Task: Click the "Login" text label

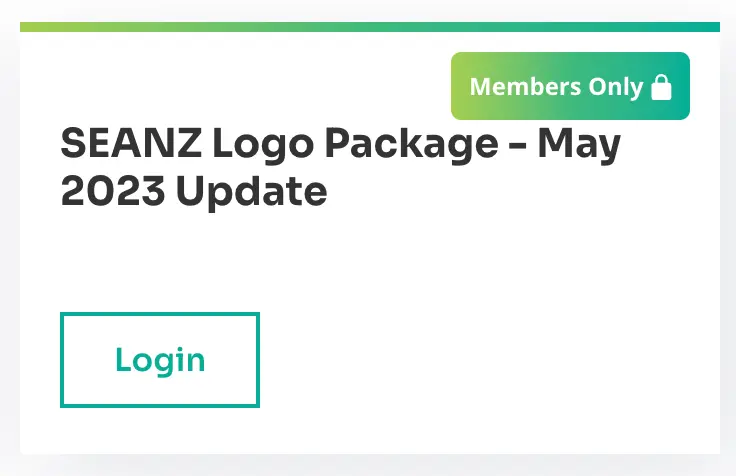Action: point(160,360)
